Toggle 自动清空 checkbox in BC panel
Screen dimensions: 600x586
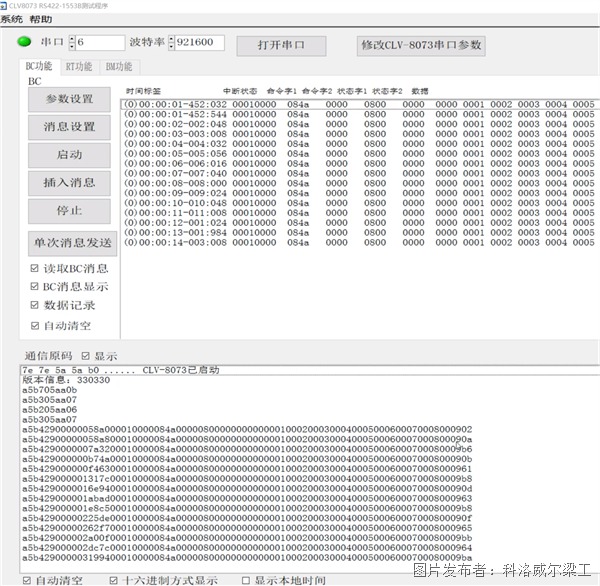tap(35, 326)
